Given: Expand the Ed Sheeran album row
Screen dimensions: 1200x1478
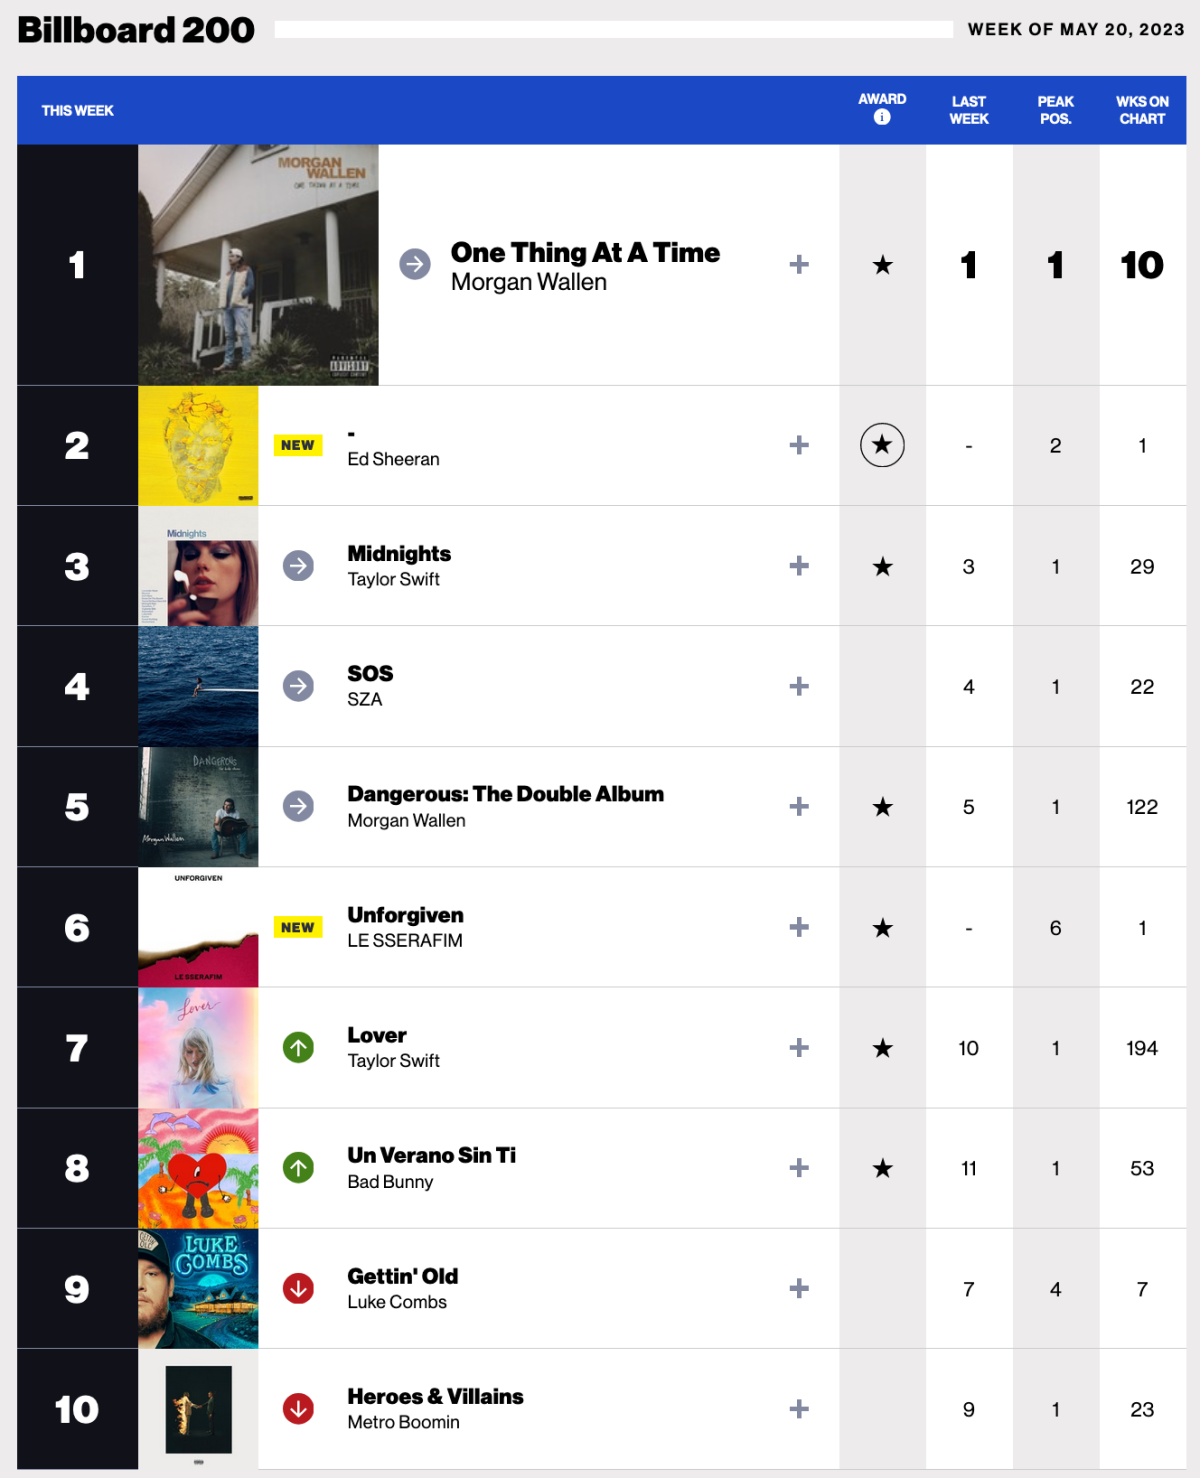Looking at the screenshot, I should [x=799, y=445].
